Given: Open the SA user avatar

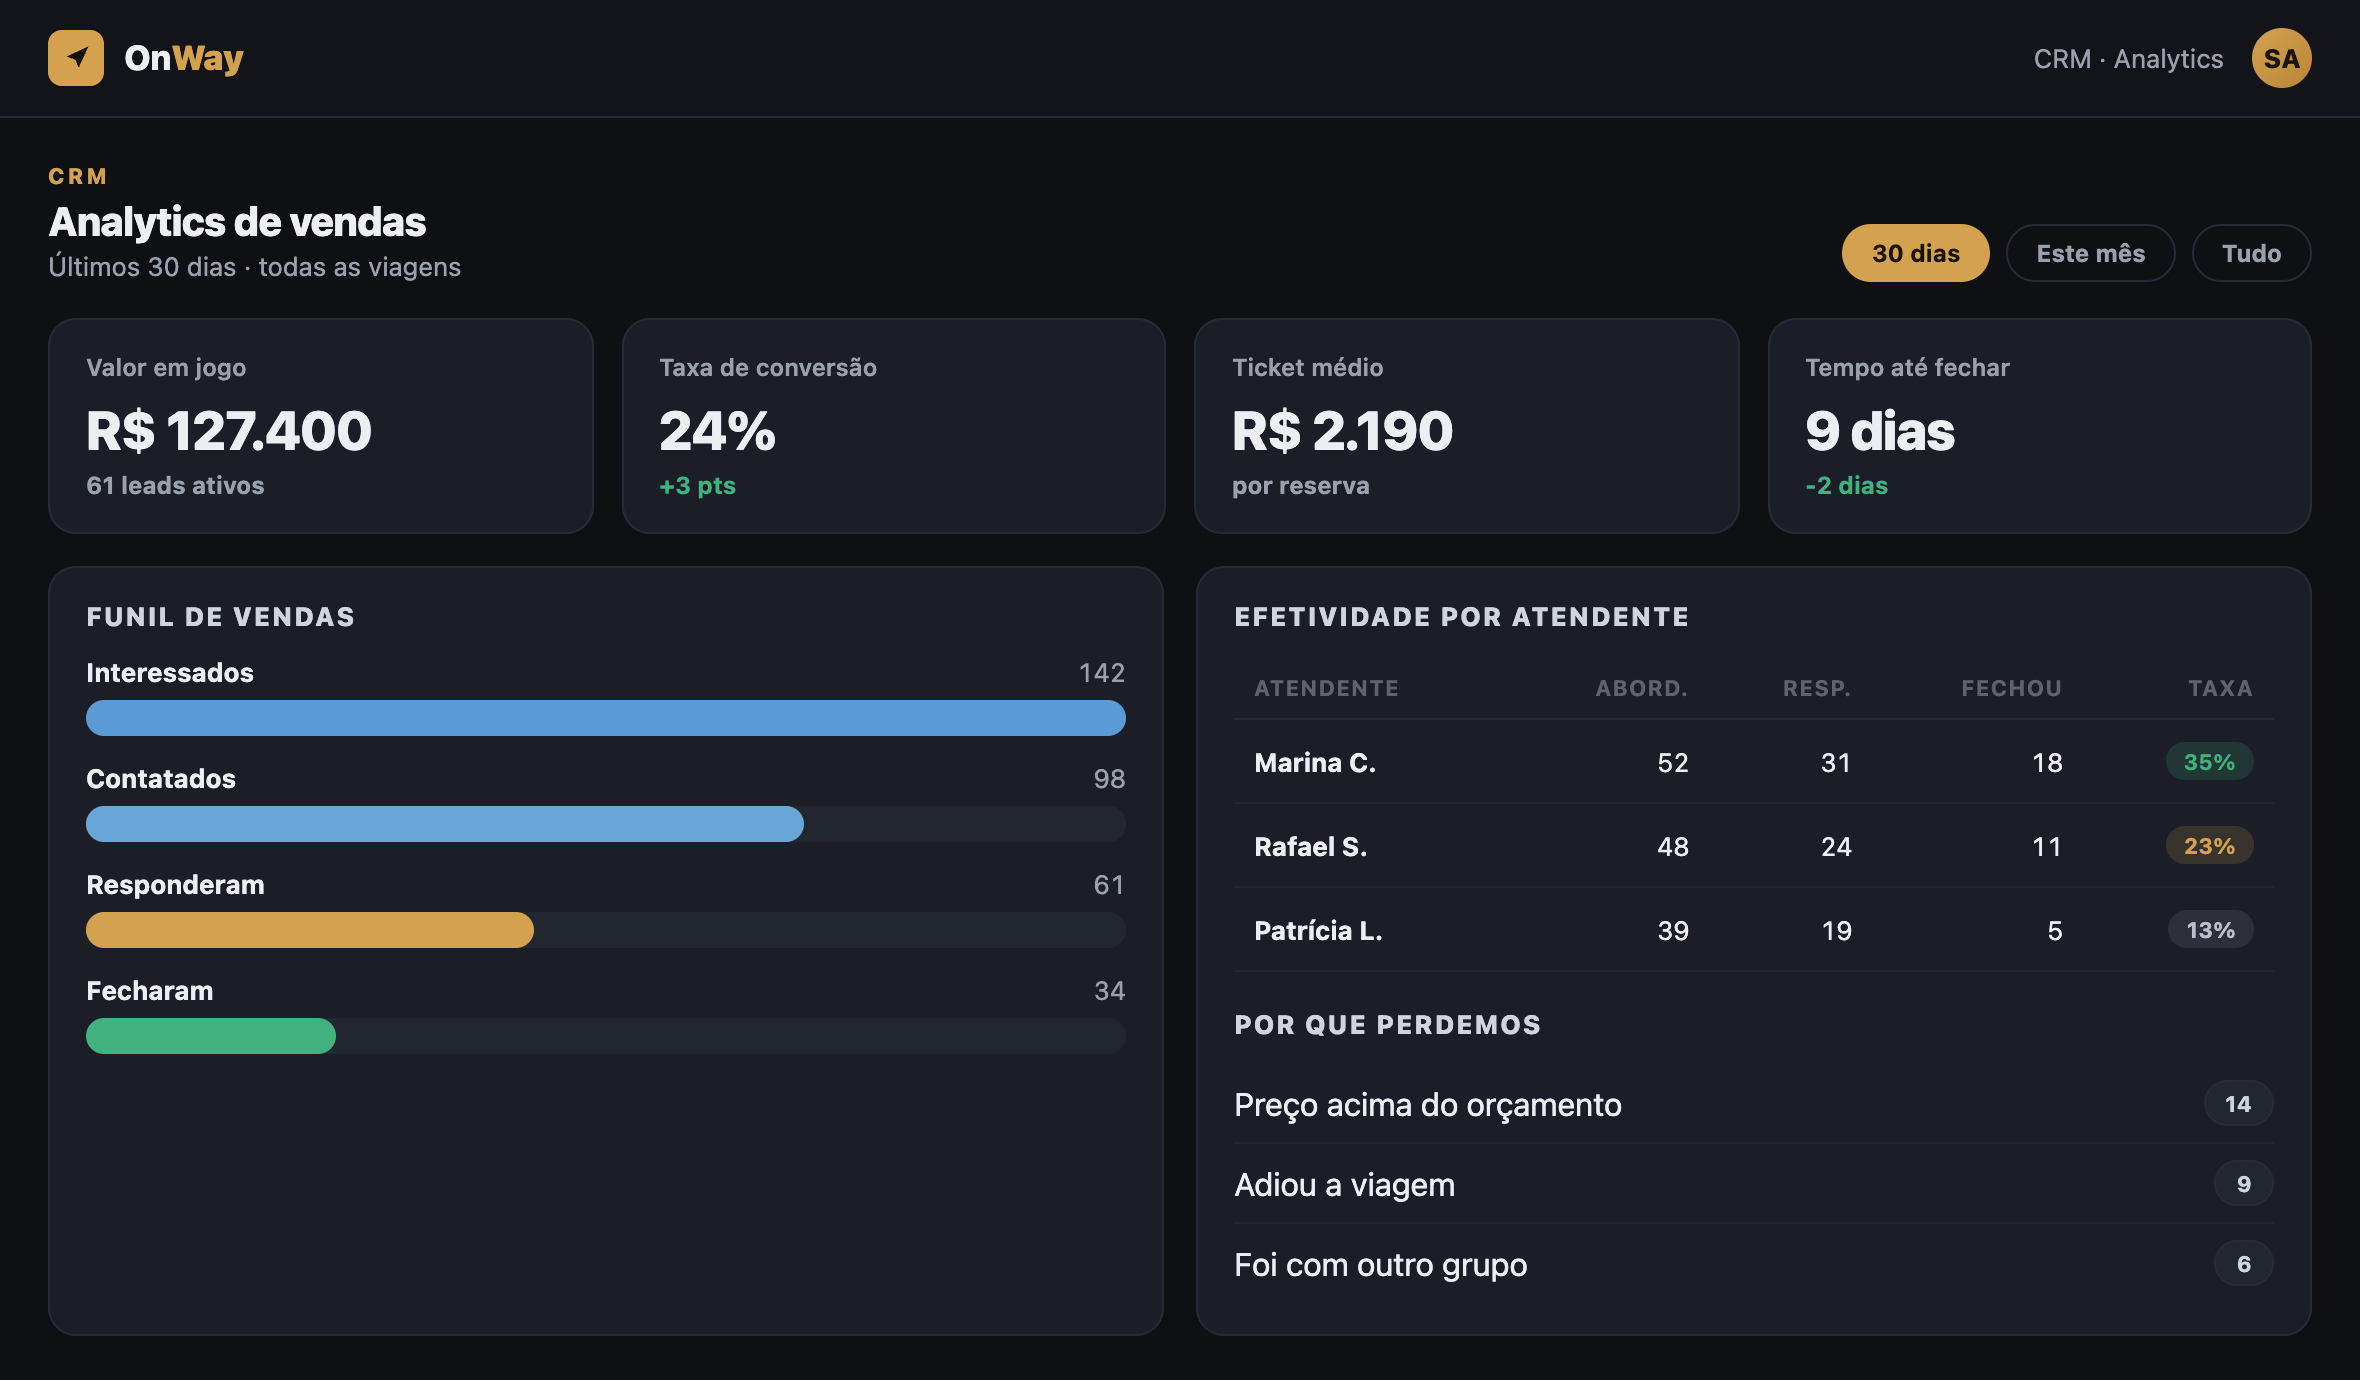Looking at the screenshot, I should pos(2281,58).
